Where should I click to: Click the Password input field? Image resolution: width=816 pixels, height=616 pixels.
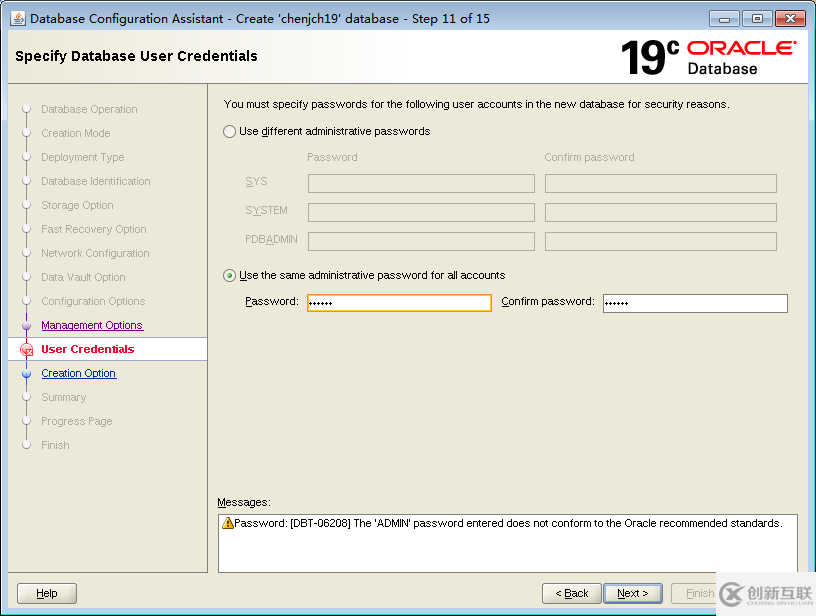399,303
